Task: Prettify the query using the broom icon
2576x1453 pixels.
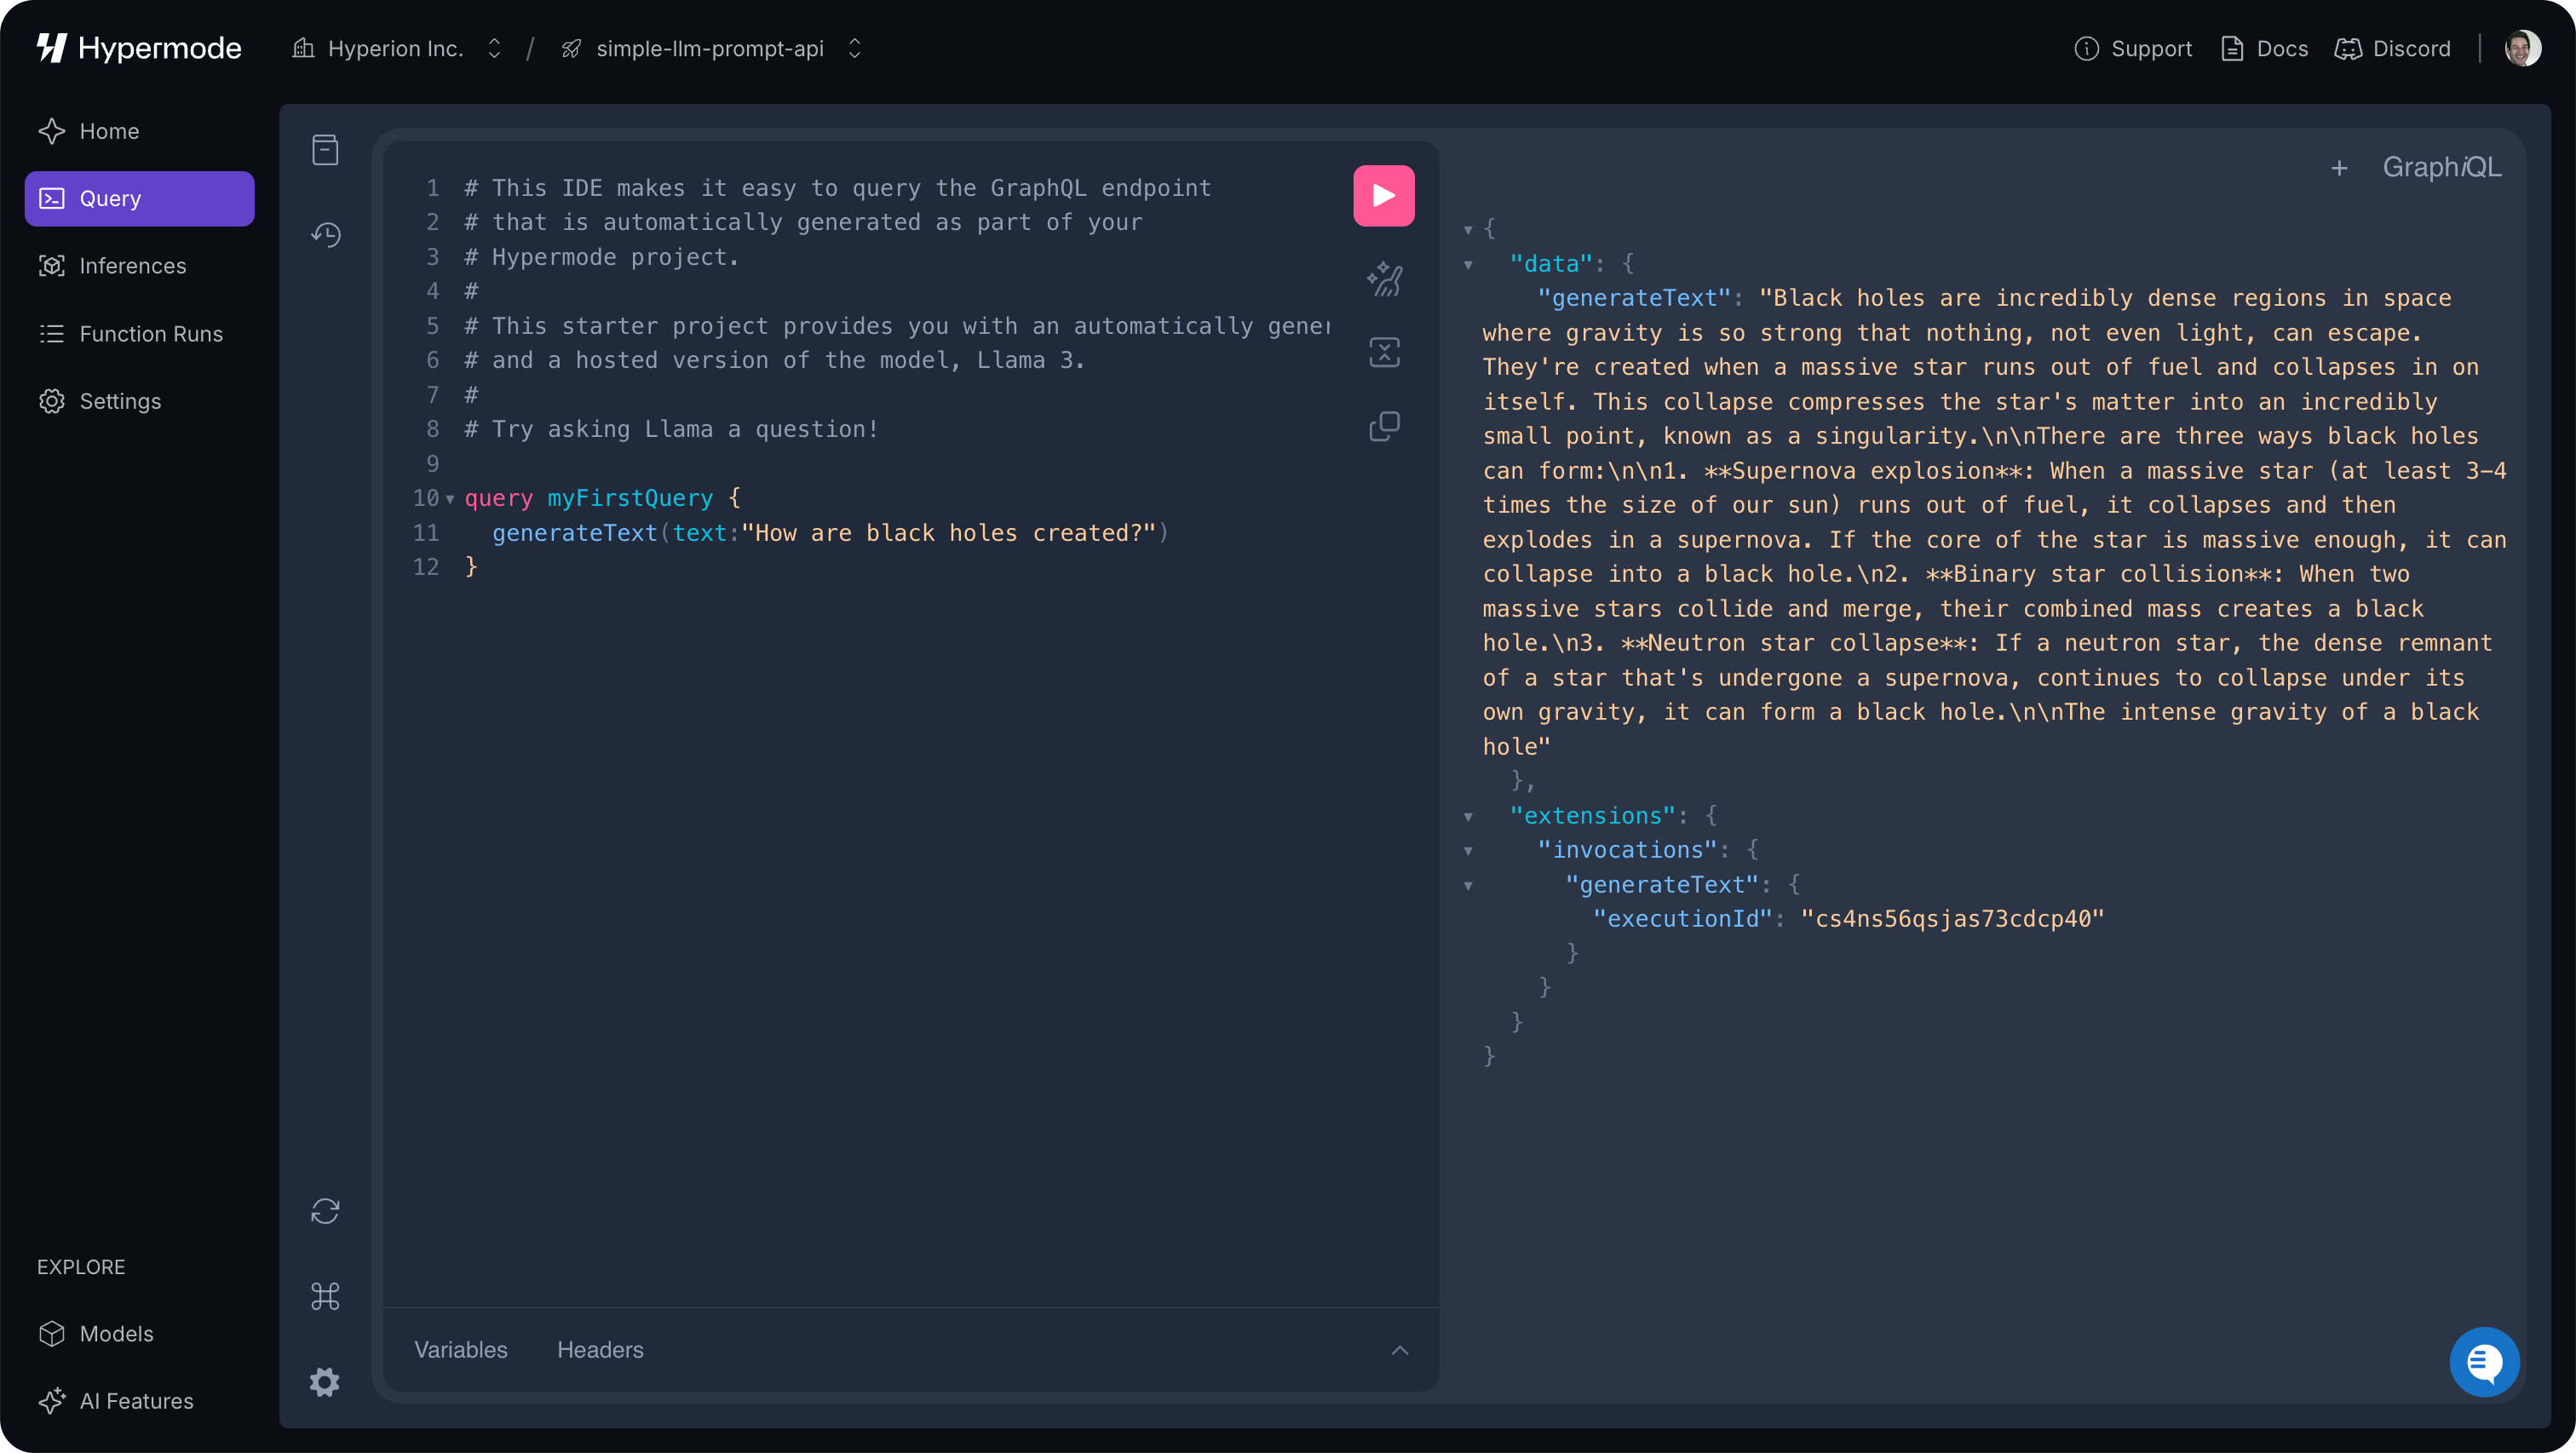Action: [x=1383, y=279]
